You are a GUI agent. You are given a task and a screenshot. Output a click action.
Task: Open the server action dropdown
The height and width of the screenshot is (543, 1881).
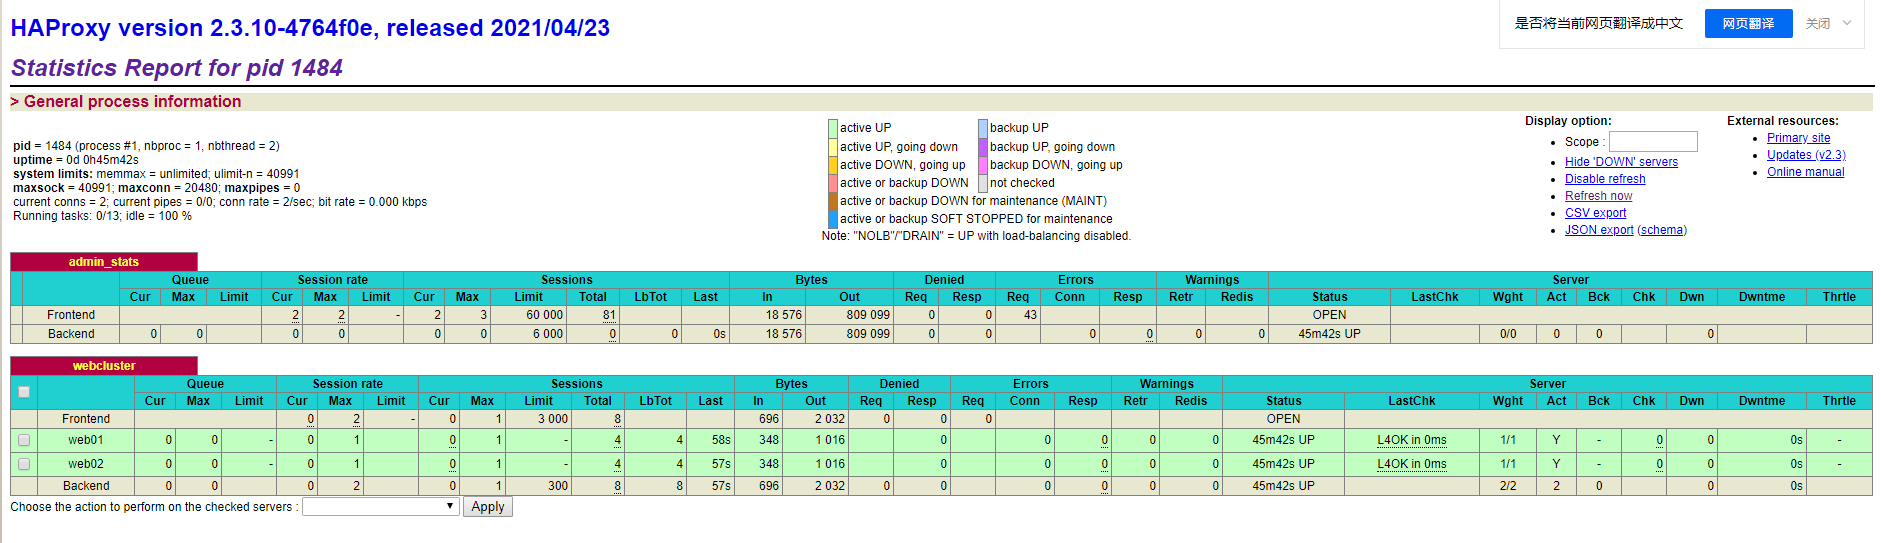381,507
